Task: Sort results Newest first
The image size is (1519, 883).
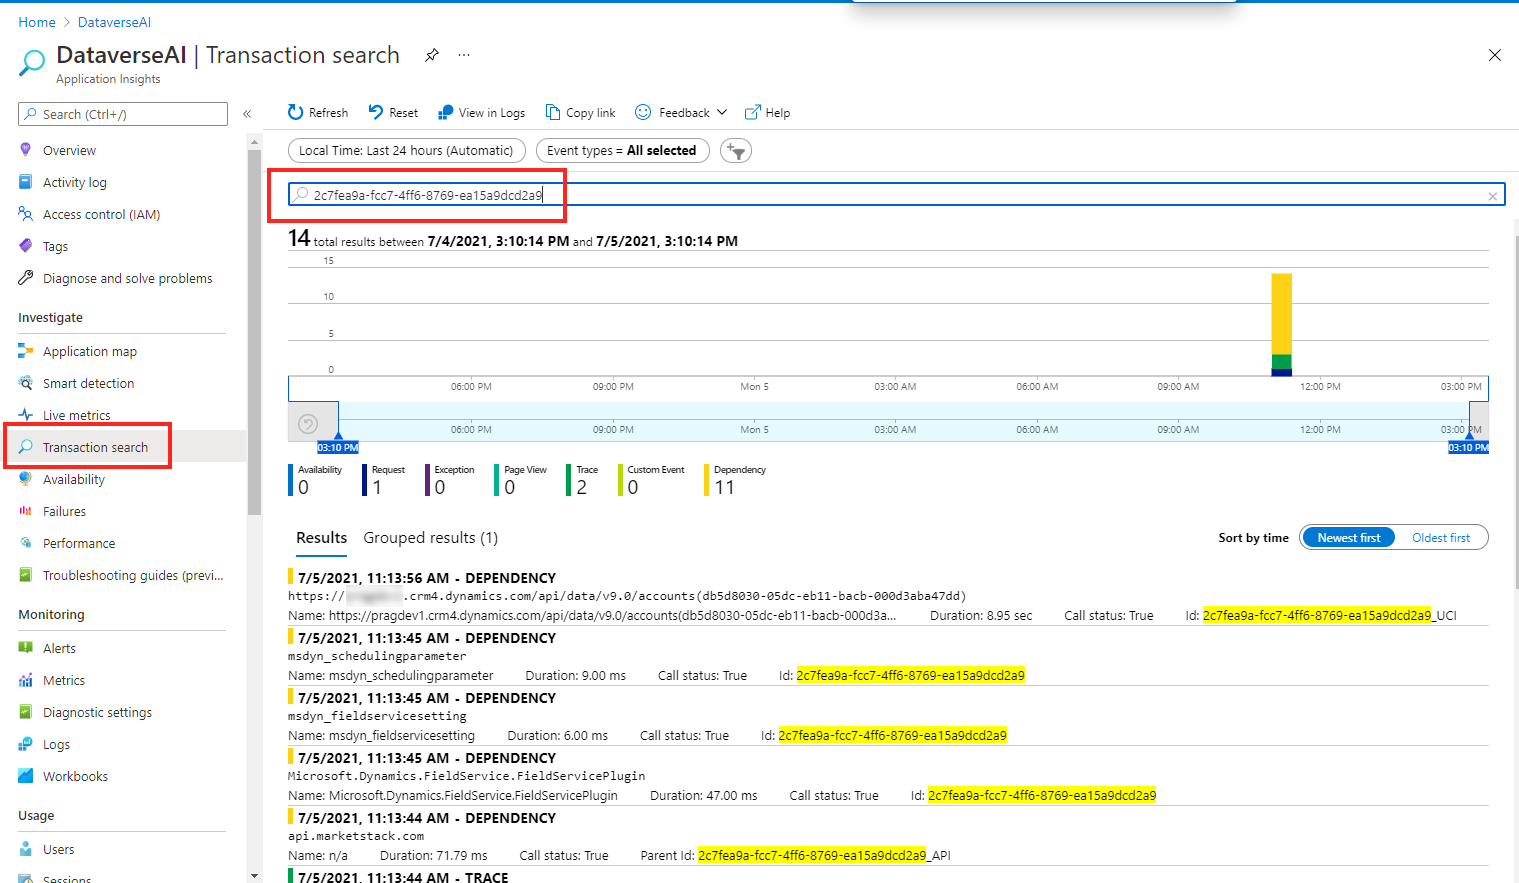Action: (1348, 538)
